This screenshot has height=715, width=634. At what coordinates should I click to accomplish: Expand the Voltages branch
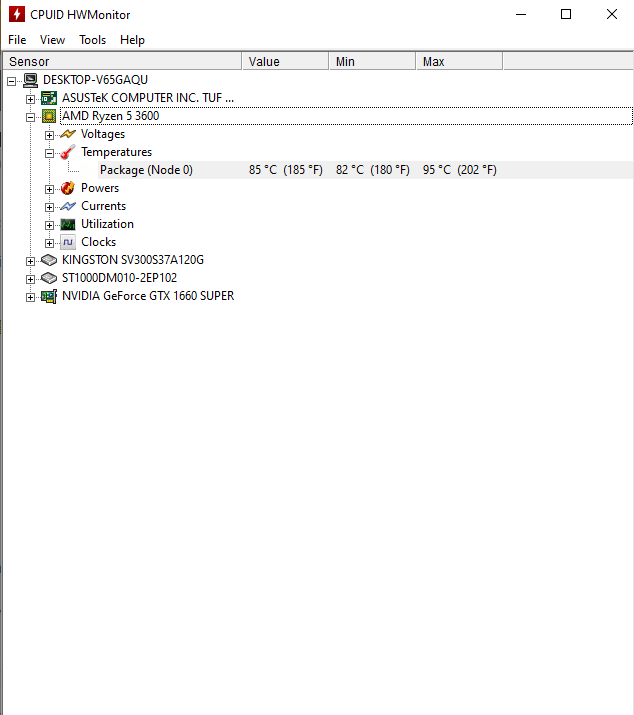[x=49, y=135]
